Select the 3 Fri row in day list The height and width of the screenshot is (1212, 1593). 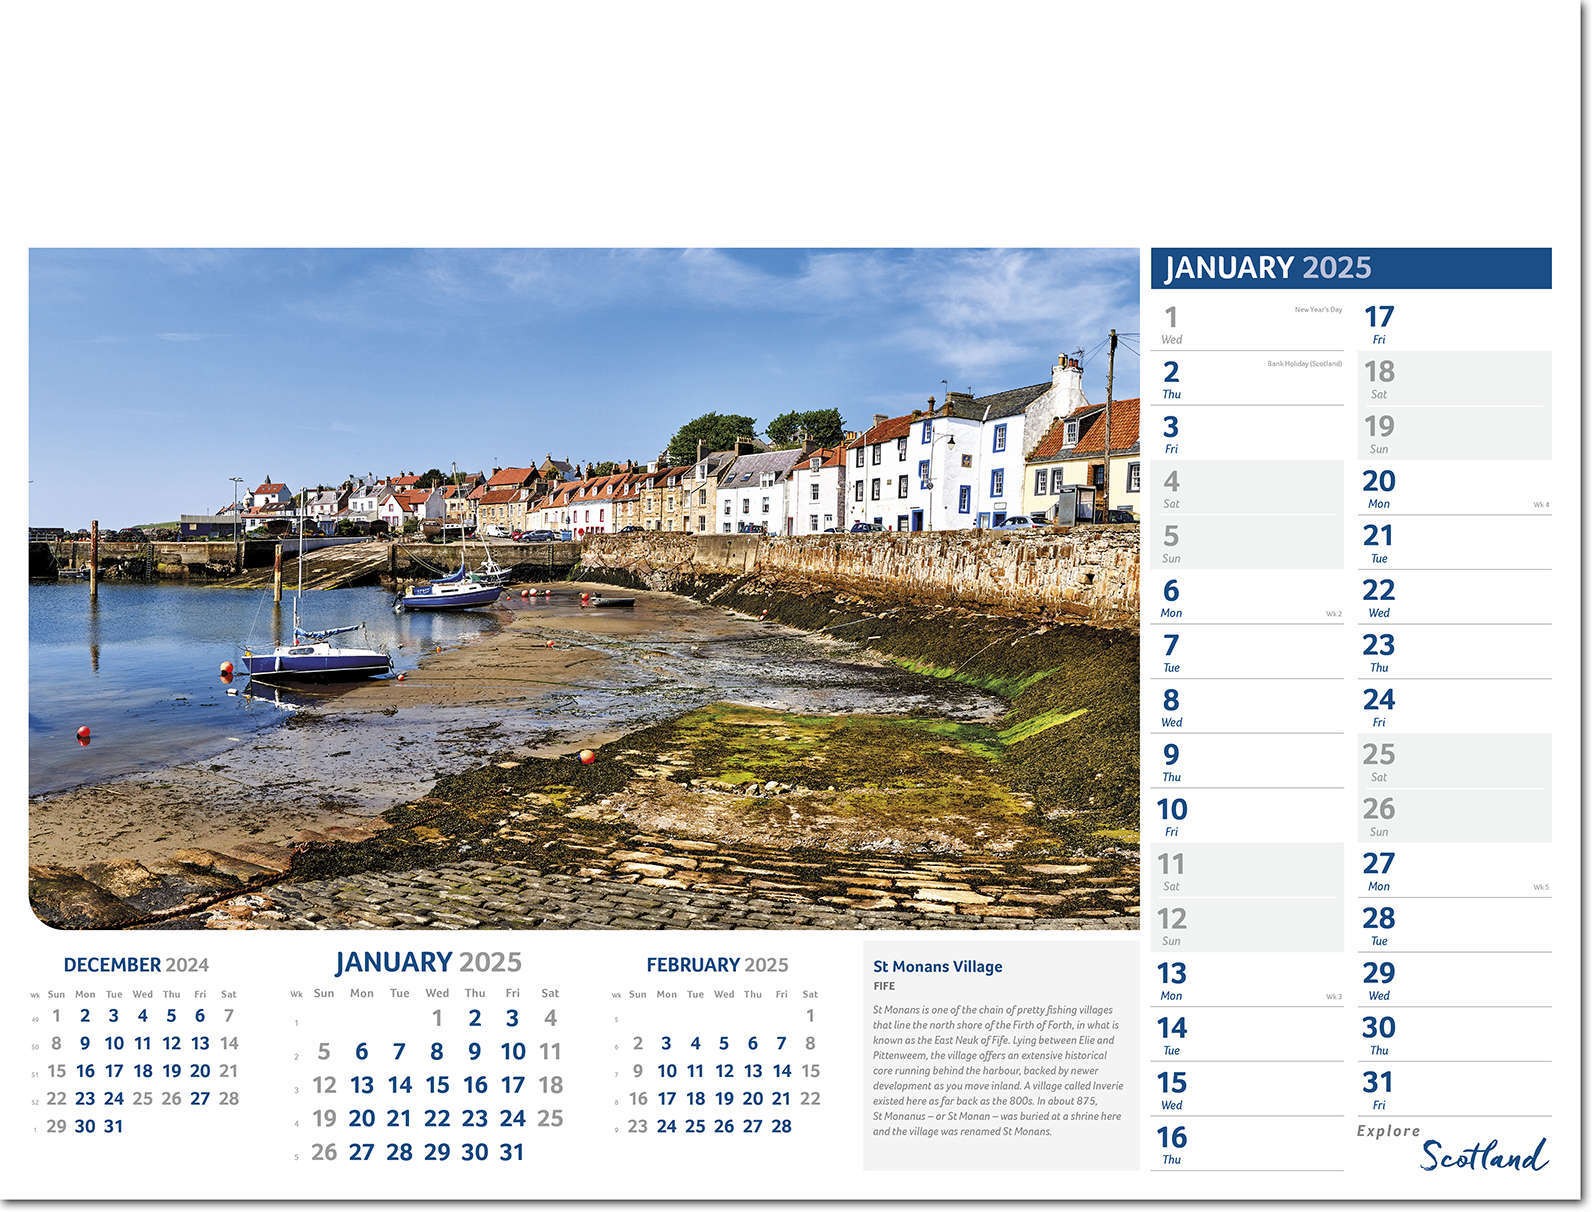(1247, 433)
